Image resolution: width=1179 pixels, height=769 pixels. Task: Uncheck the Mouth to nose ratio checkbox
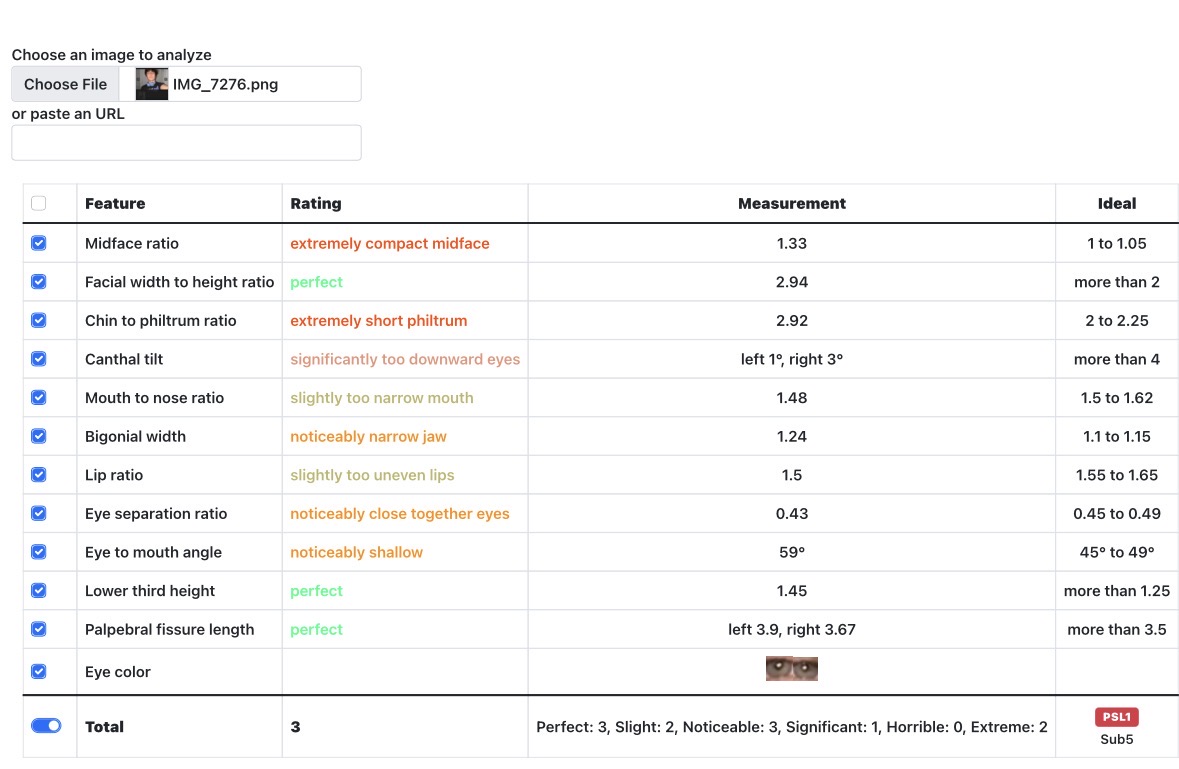[39, 397]
